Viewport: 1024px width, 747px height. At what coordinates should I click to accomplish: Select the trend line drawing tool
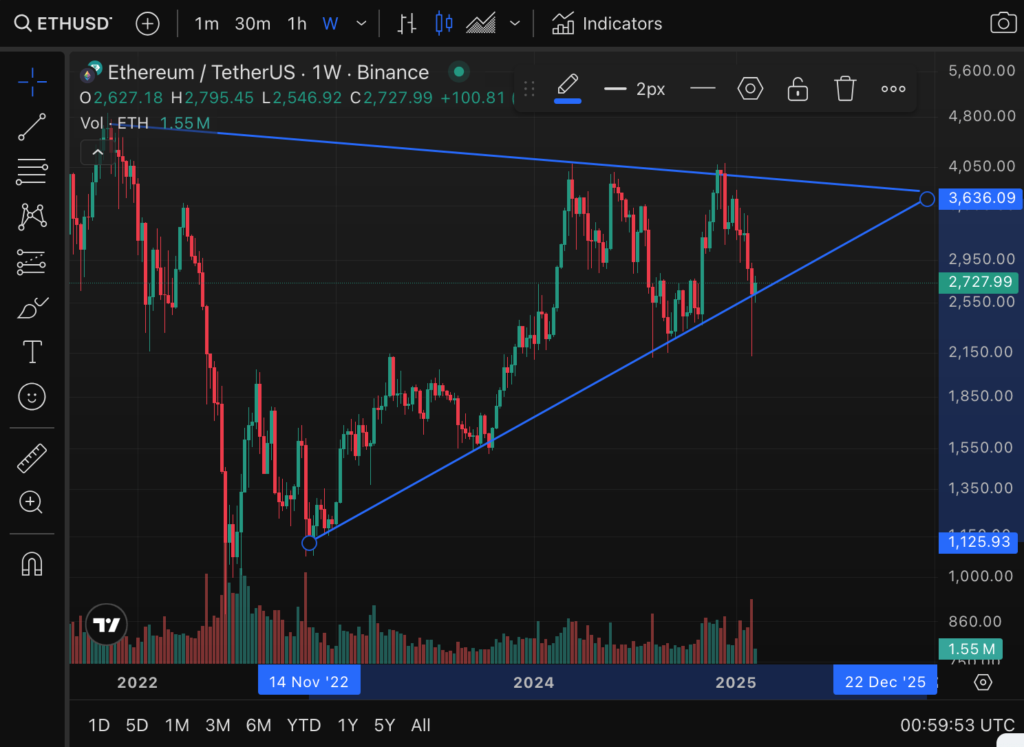click(32, 127)
